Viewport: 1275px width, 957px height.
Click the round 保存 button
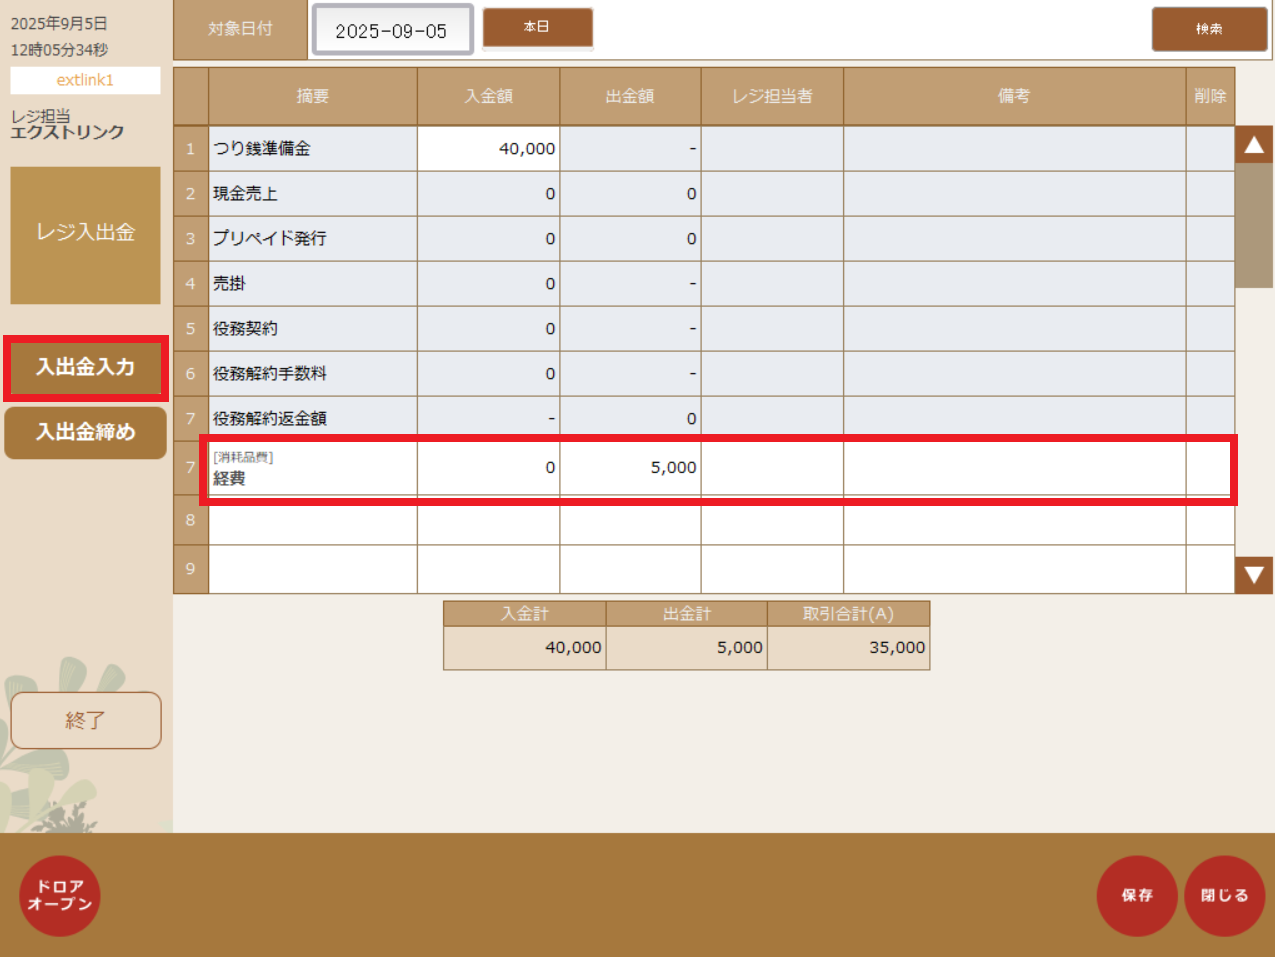tap(1136, 895)
